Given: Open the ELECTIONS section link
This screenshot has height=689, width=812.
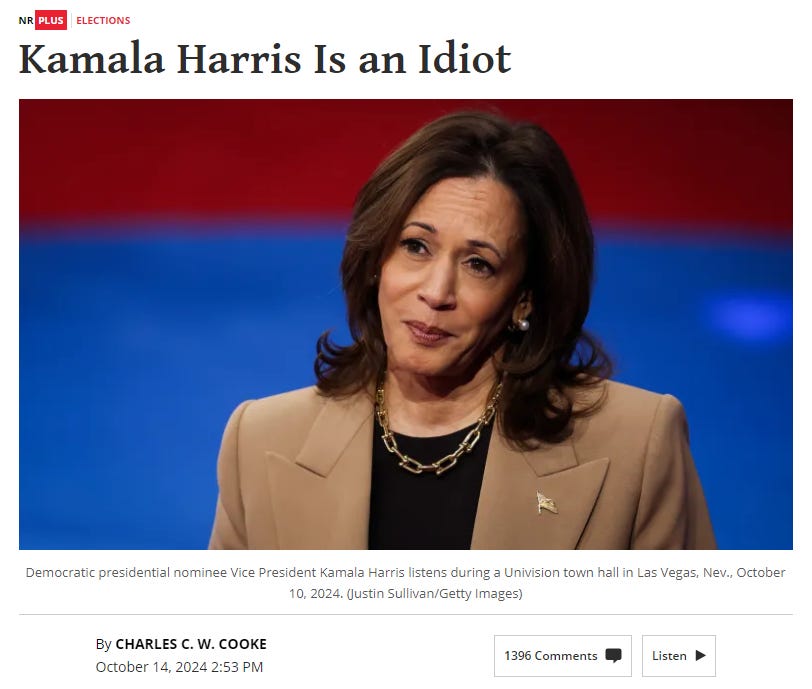Looking at the screenshot, I should pos(103,20).
